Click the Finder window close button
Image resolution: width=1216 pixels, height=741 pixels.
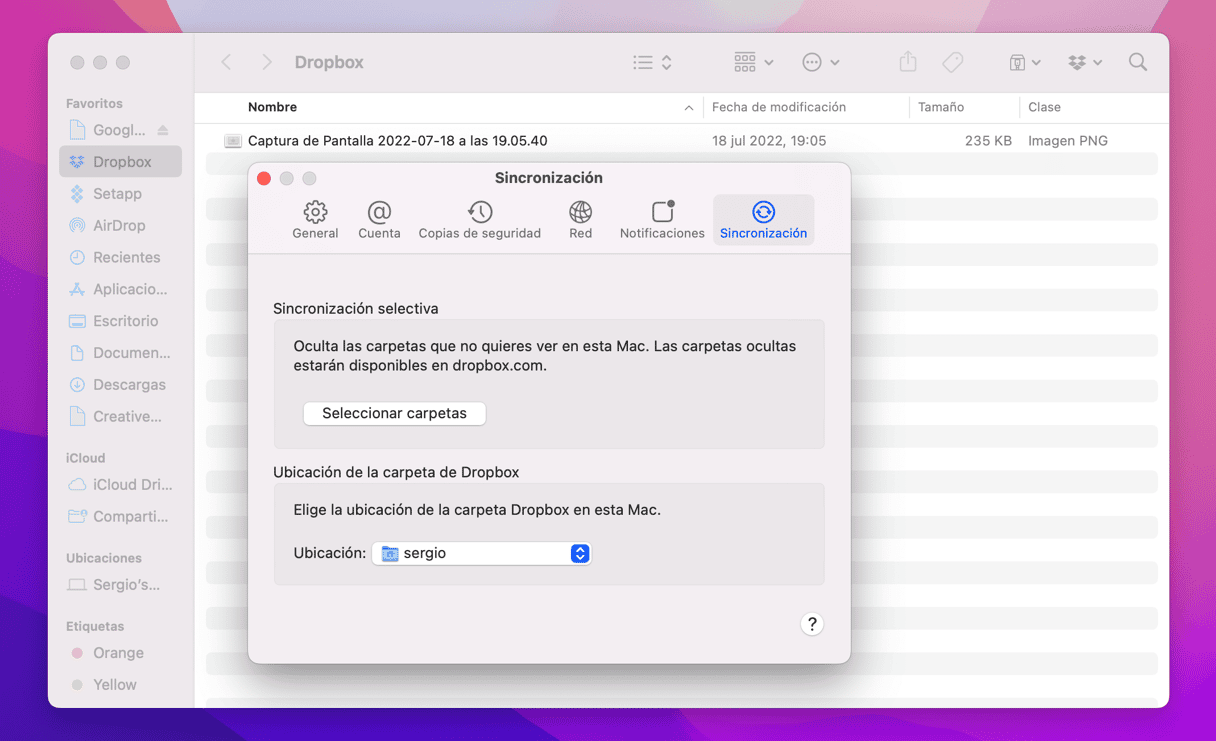pyautogui.click(x=77, y=62)
